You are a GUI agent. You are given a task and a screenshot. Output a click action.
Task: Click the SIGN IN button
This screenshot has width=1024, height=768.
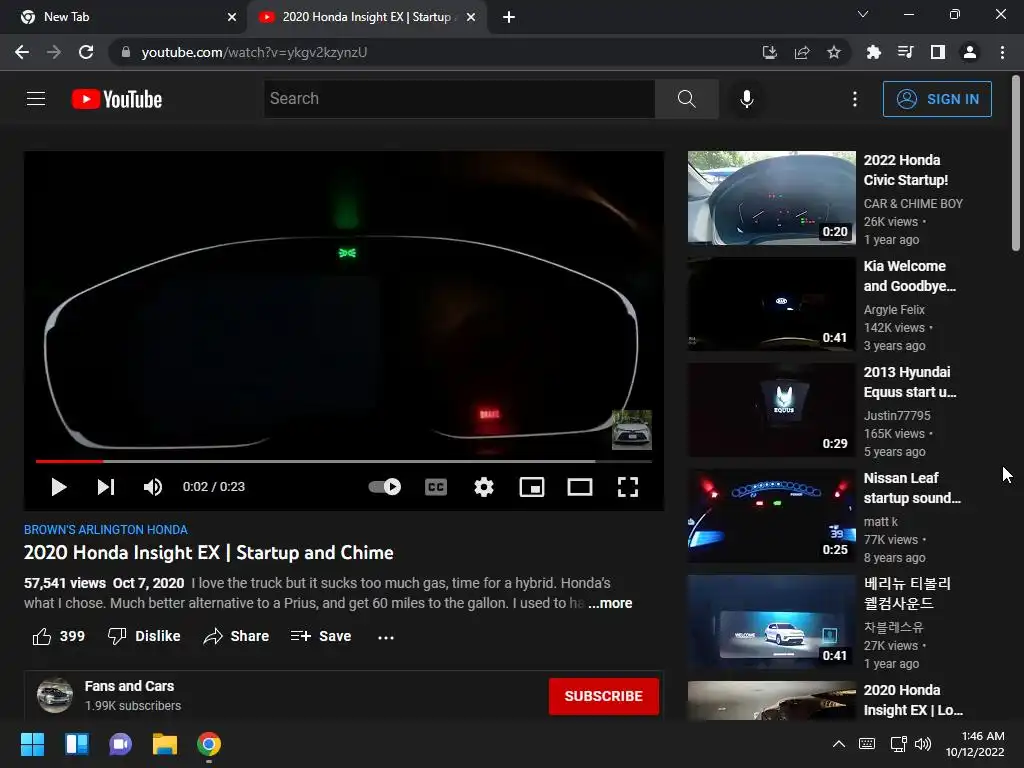coord(937,99)
